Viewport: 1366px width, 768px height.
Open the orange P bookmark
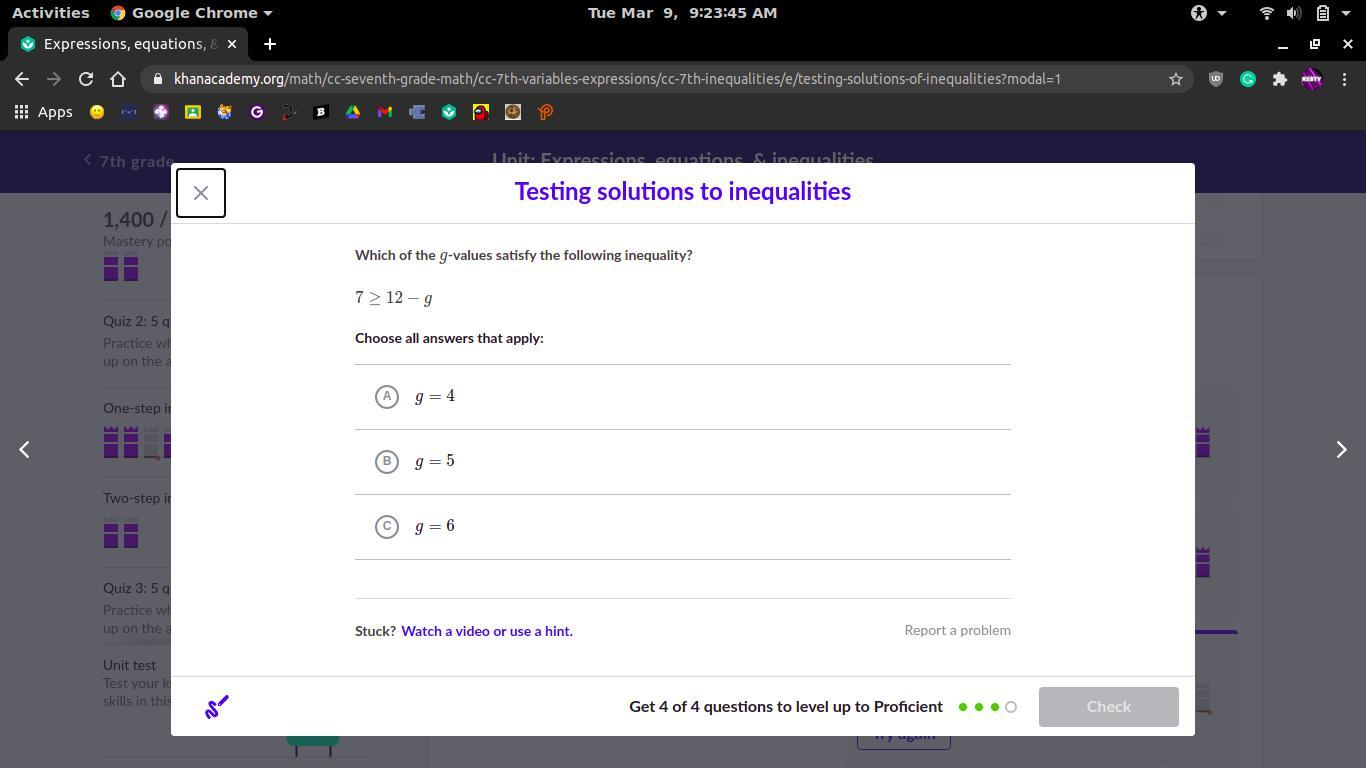[x=545, y=112]
